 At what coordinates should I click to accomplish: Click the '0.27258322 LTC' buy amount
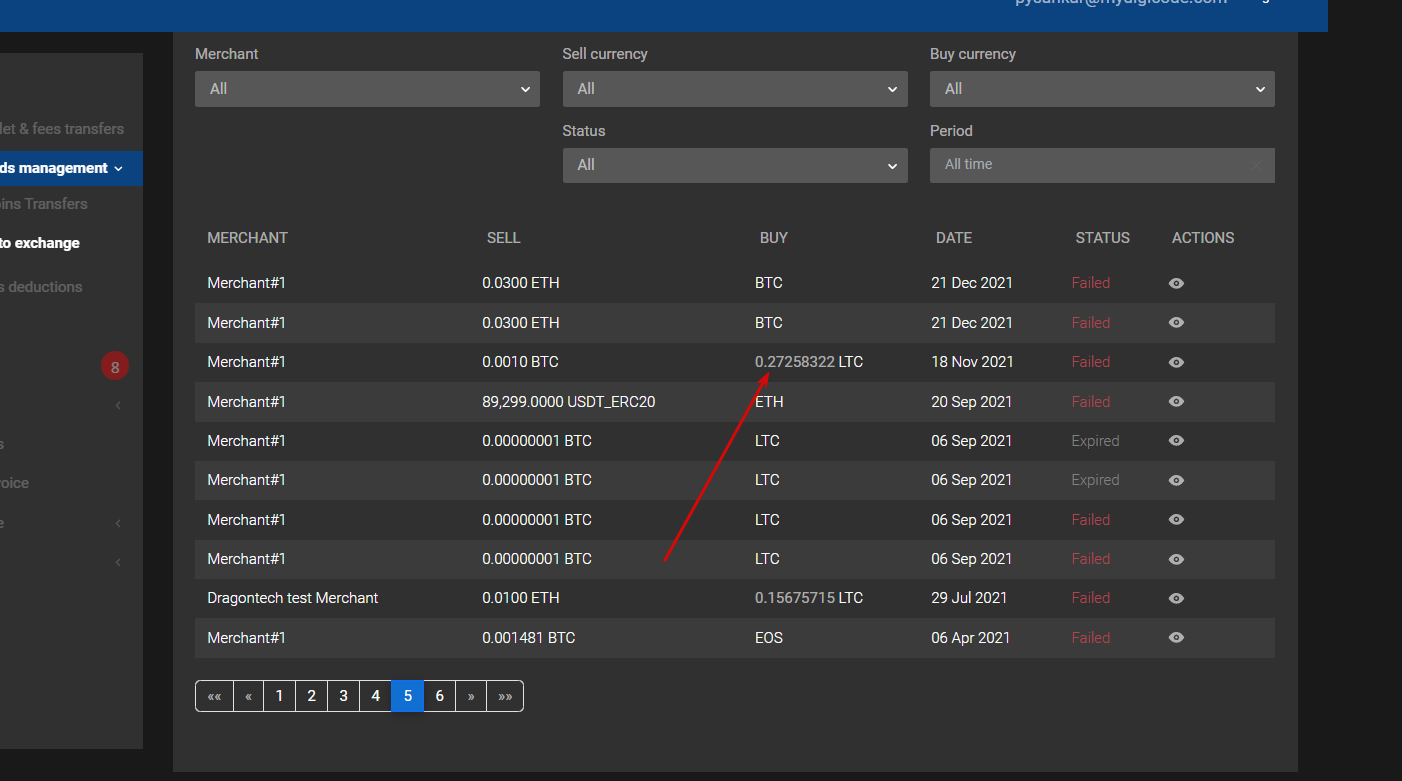[x=809, y=362]
